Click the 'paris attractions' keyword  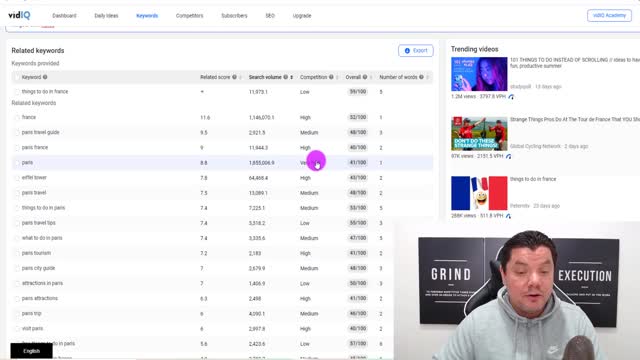coord(40,298)
